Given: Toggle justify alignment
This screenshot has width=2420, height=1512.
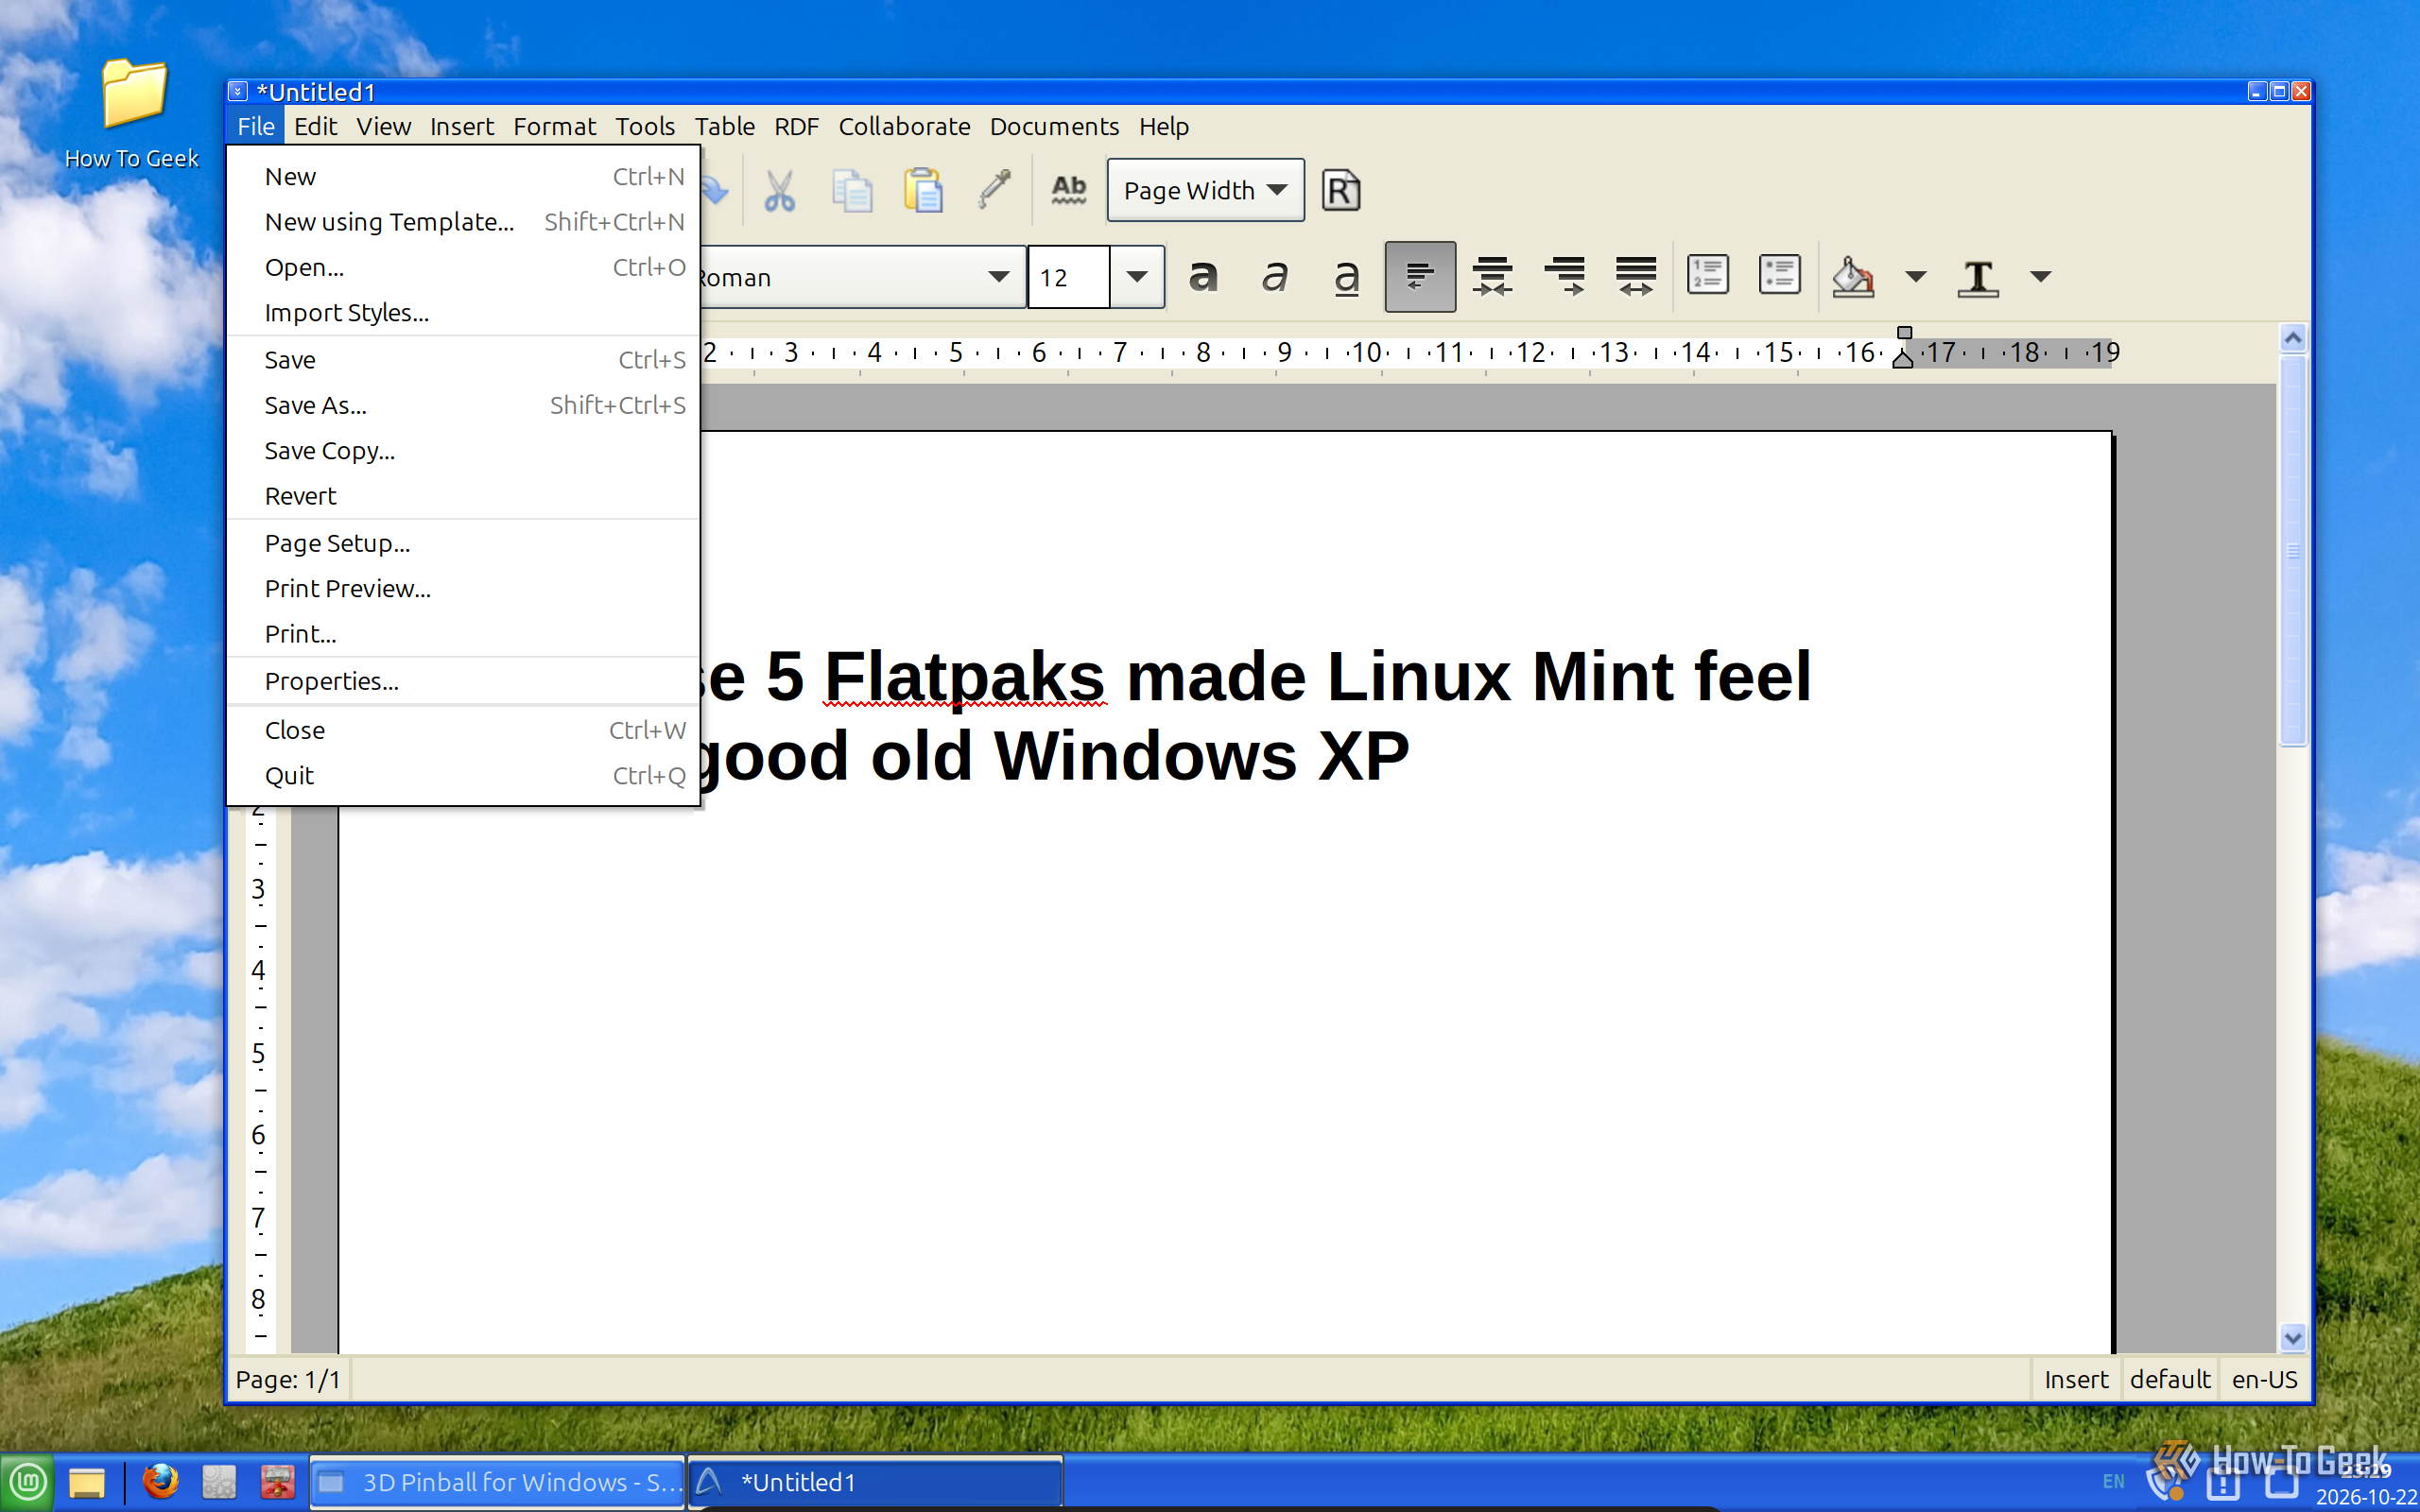Looking at the screenshot, I should [x=1636, y=276].
